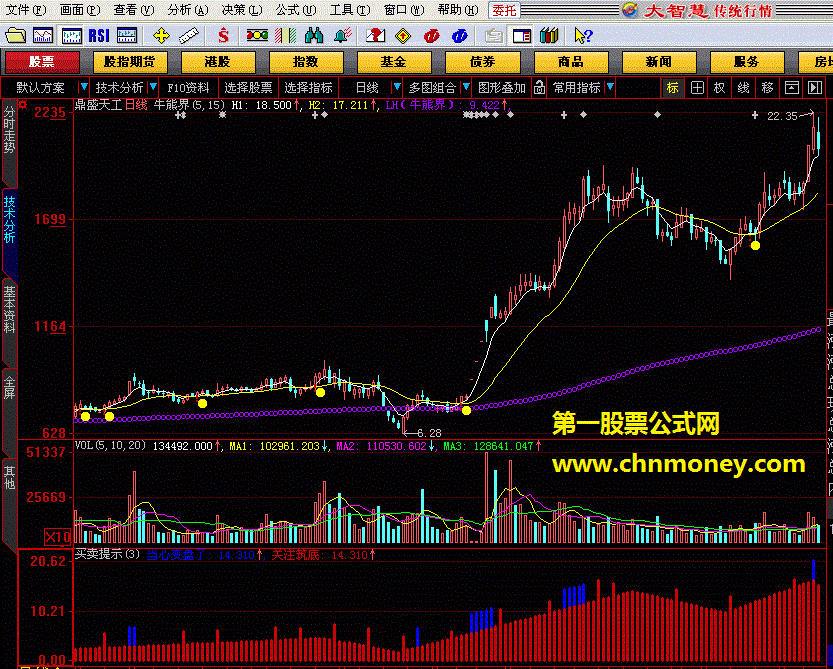The width and height of the screenshot is (833, 669).
Task: Open the binoculars search tool
Action: (x=314, y=36)
